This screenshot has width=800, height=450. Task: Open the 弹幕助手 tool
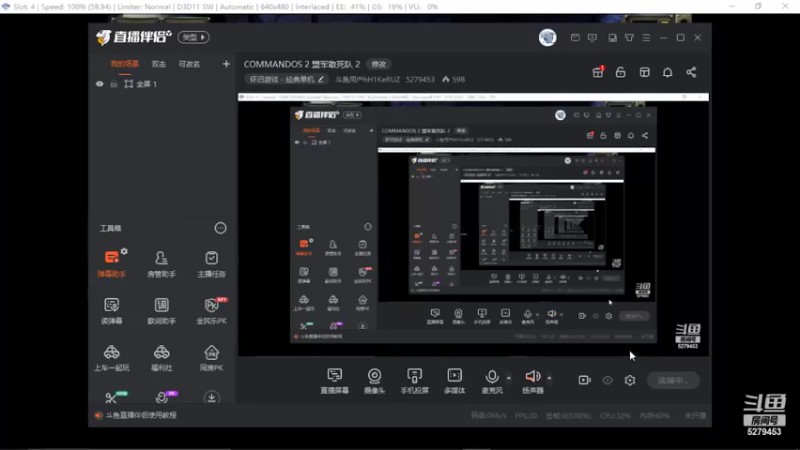[x=112, y=263]
